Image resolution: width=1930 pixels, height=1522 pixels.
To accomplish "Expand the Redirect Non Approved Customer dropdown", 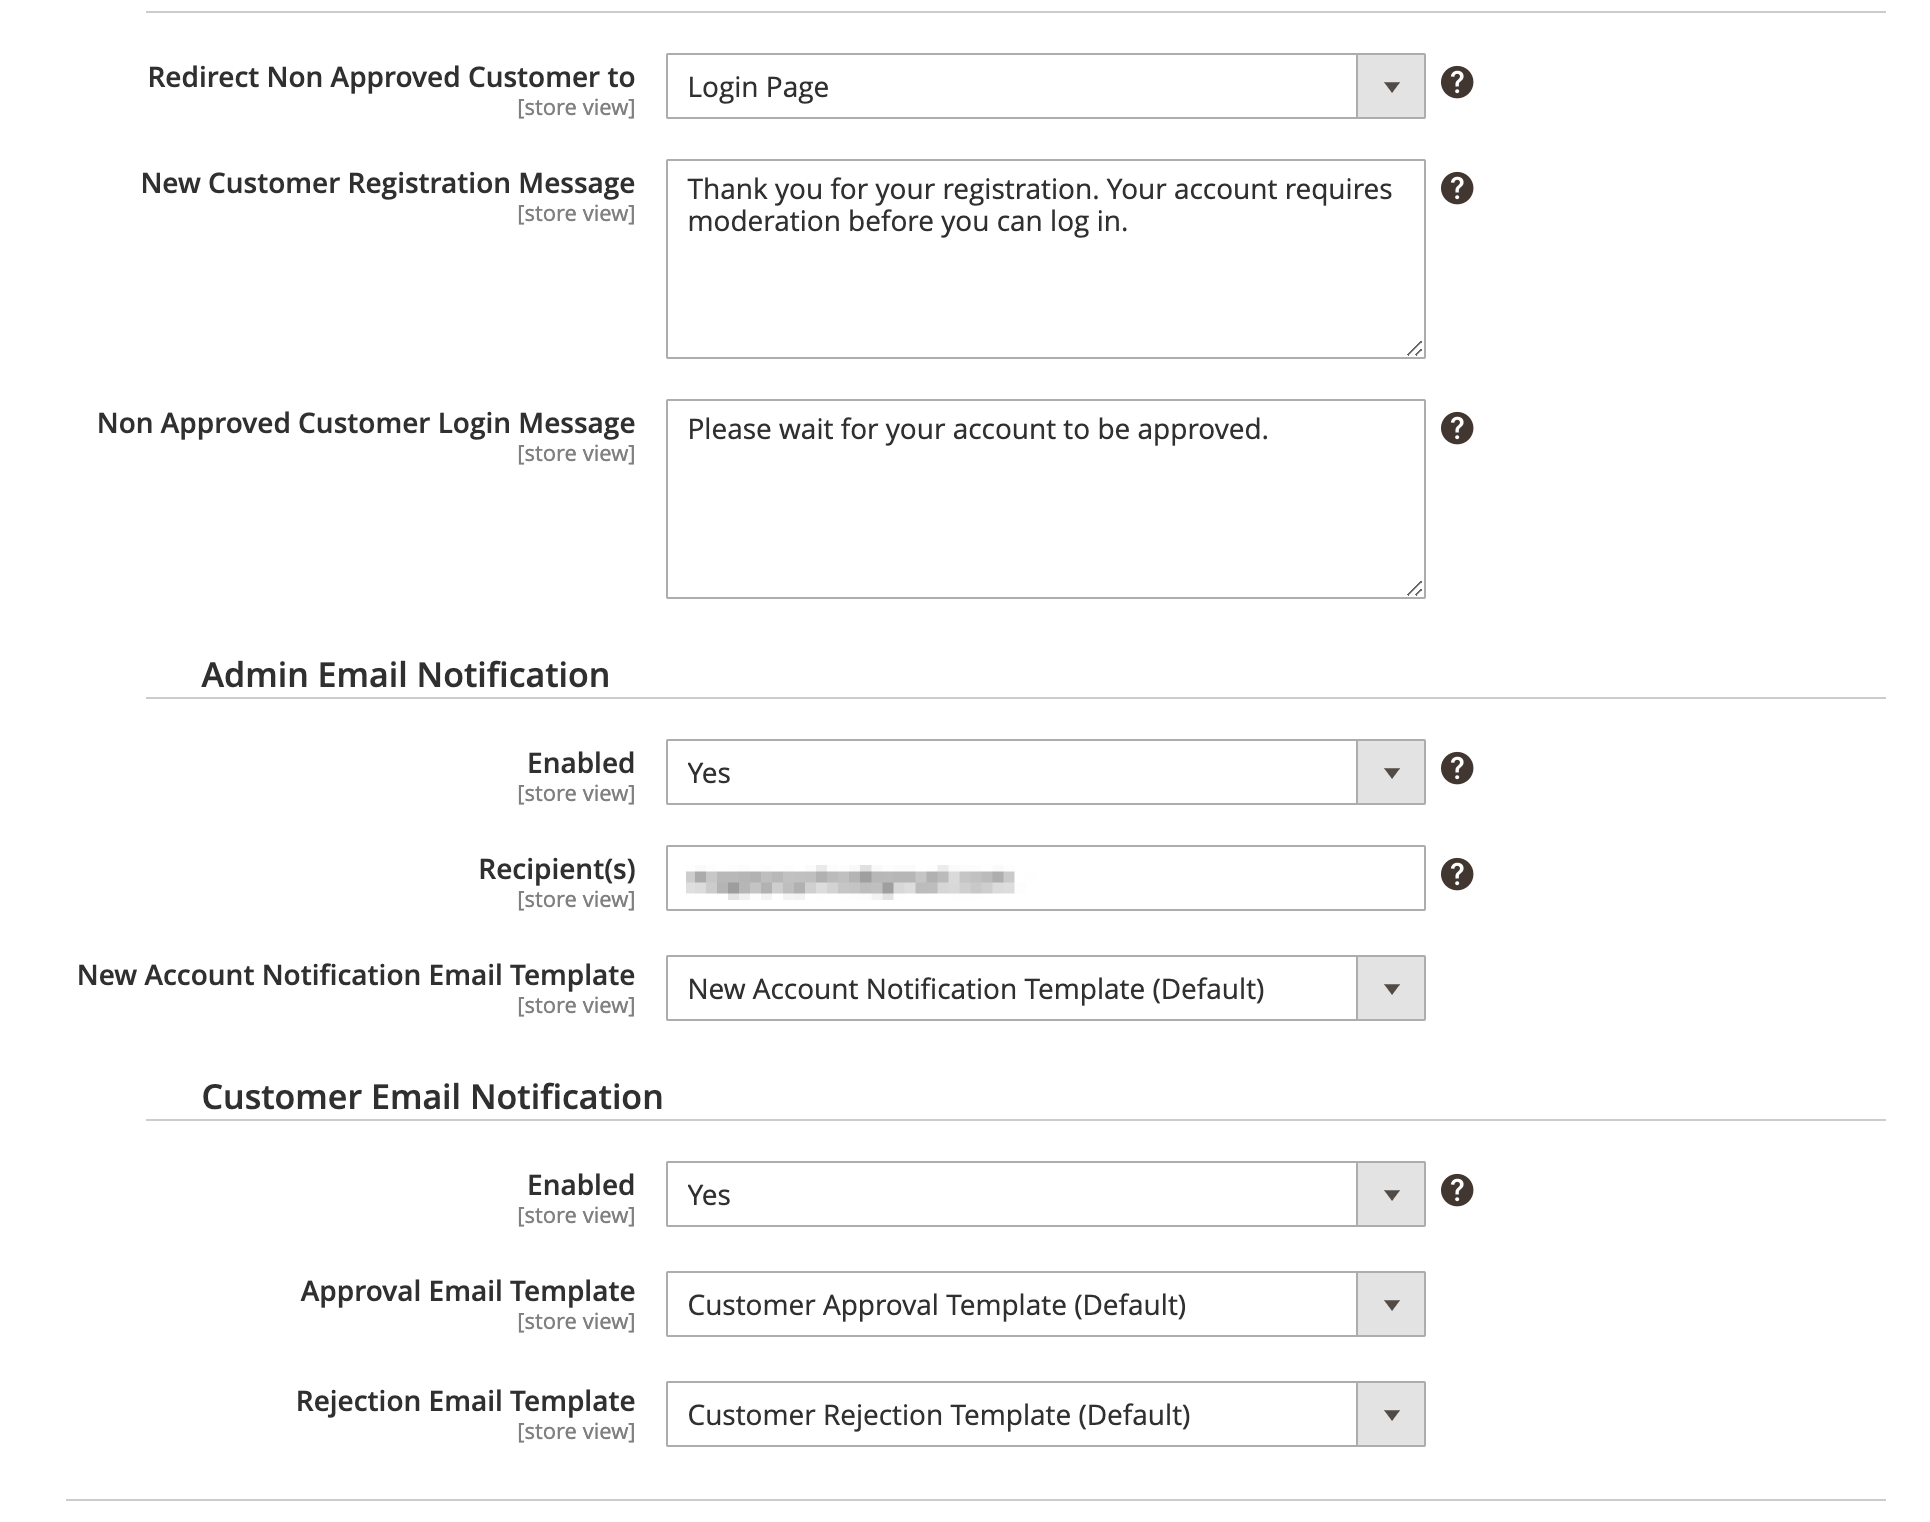I will click(1391, 86).
